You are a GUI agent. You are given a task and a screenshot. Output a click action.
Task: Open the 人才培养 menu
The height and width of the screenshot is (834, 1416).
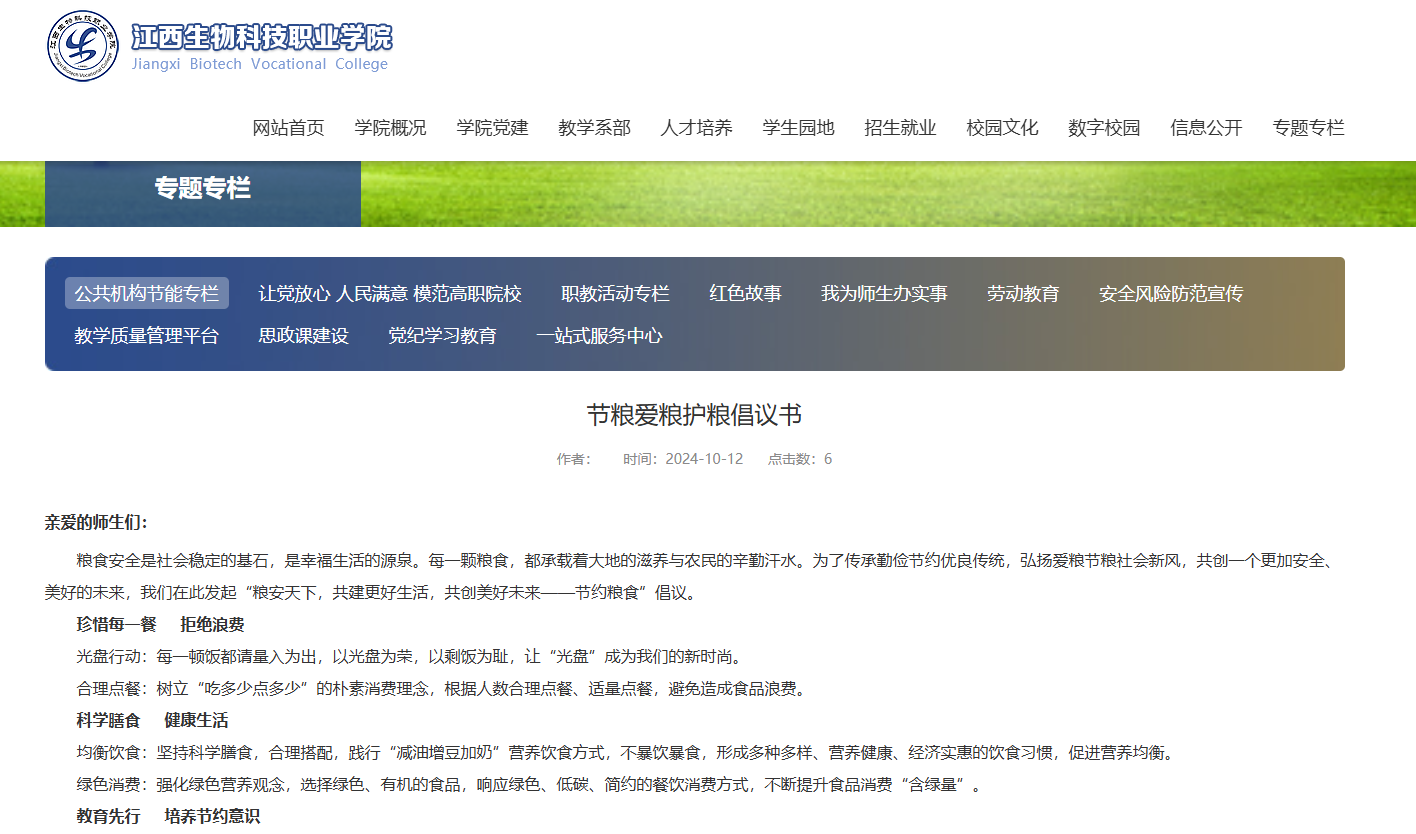click(x=696, y=128)
